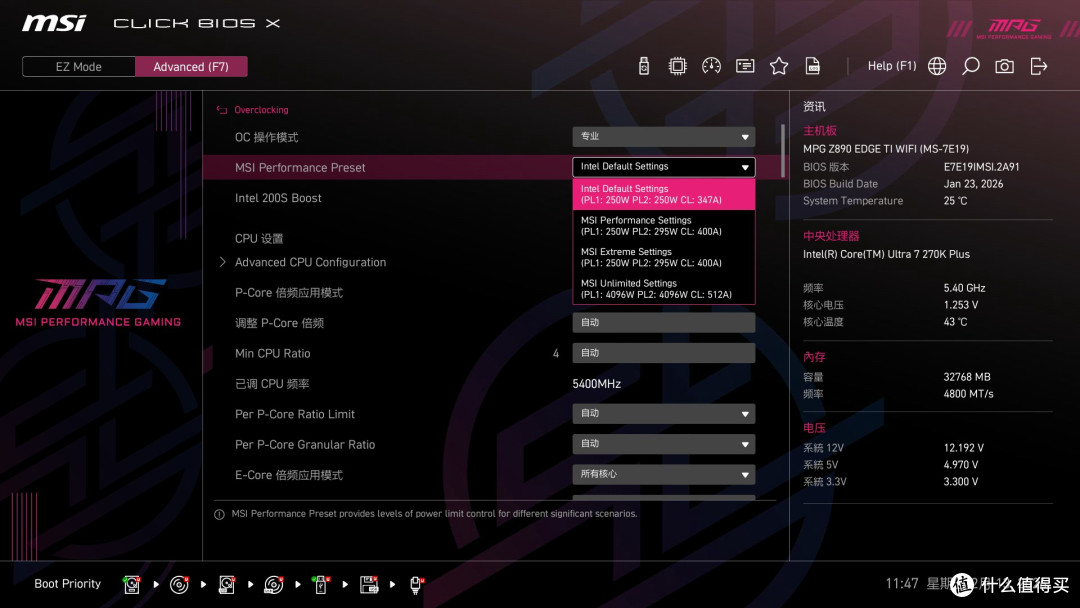Open the M-Flash USB BIOS update icon

tap(643, 66)
